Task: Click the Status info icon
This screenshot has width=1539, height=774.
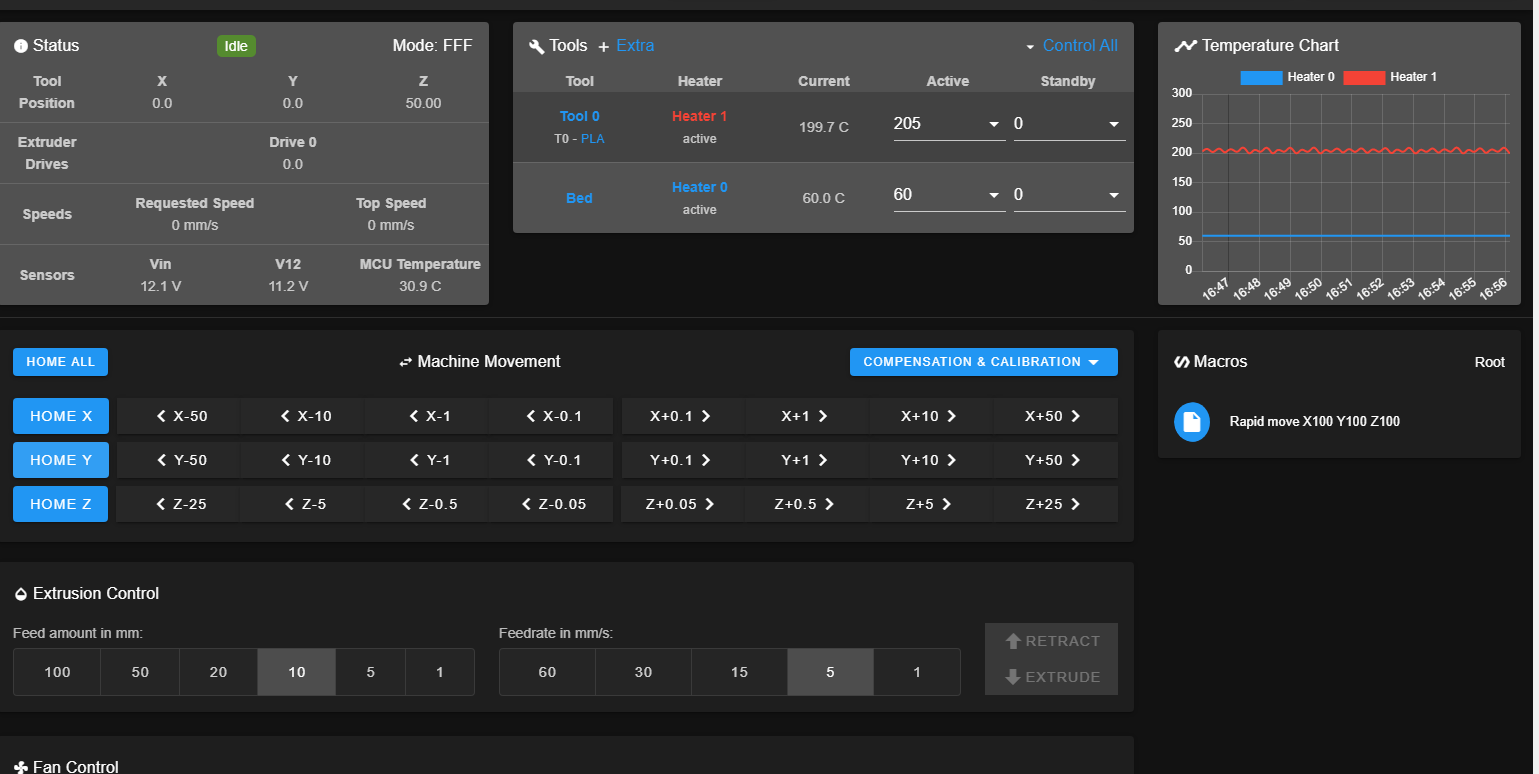Action: [21, 46]
